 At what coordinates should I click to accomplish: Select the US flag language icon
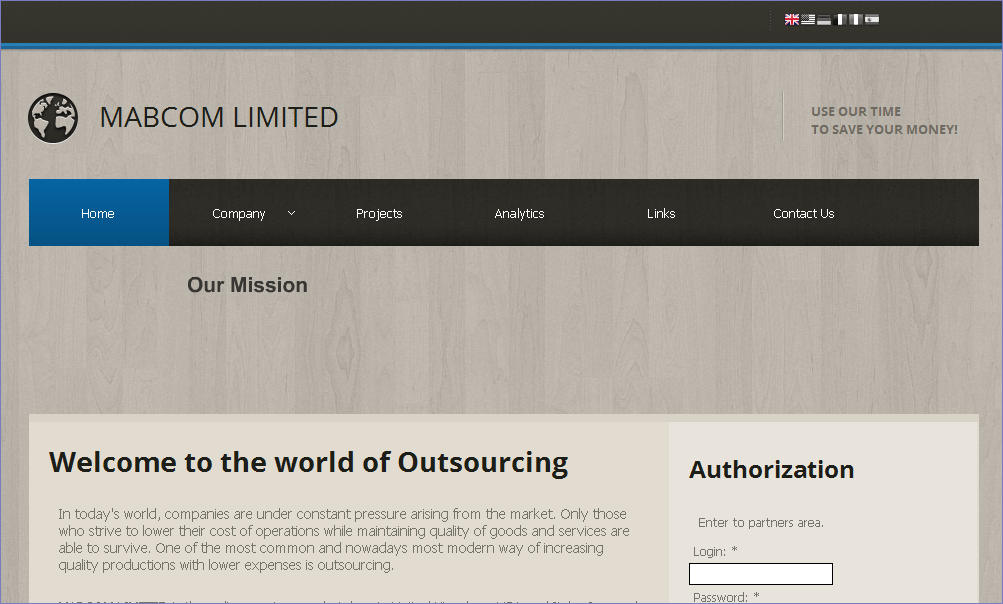pos(808,20)
